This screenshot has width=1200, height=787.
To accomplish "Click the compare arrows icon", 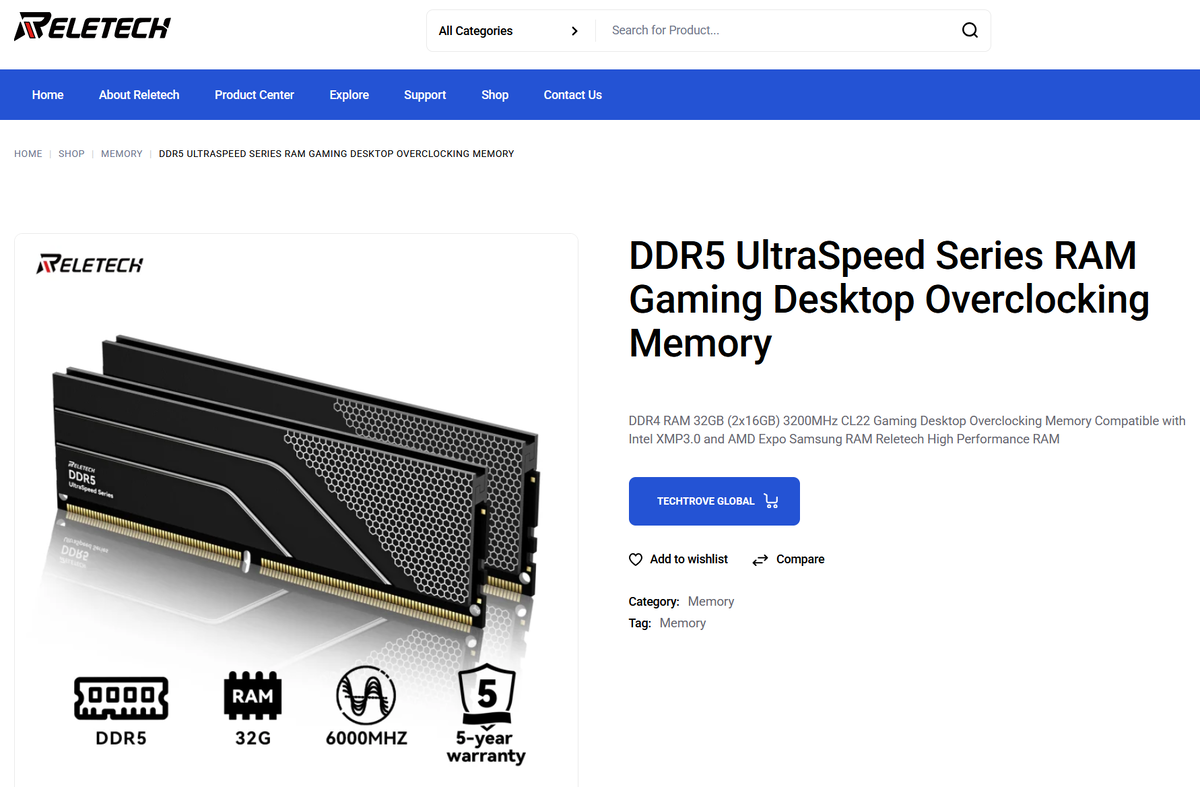I will 760,560.
